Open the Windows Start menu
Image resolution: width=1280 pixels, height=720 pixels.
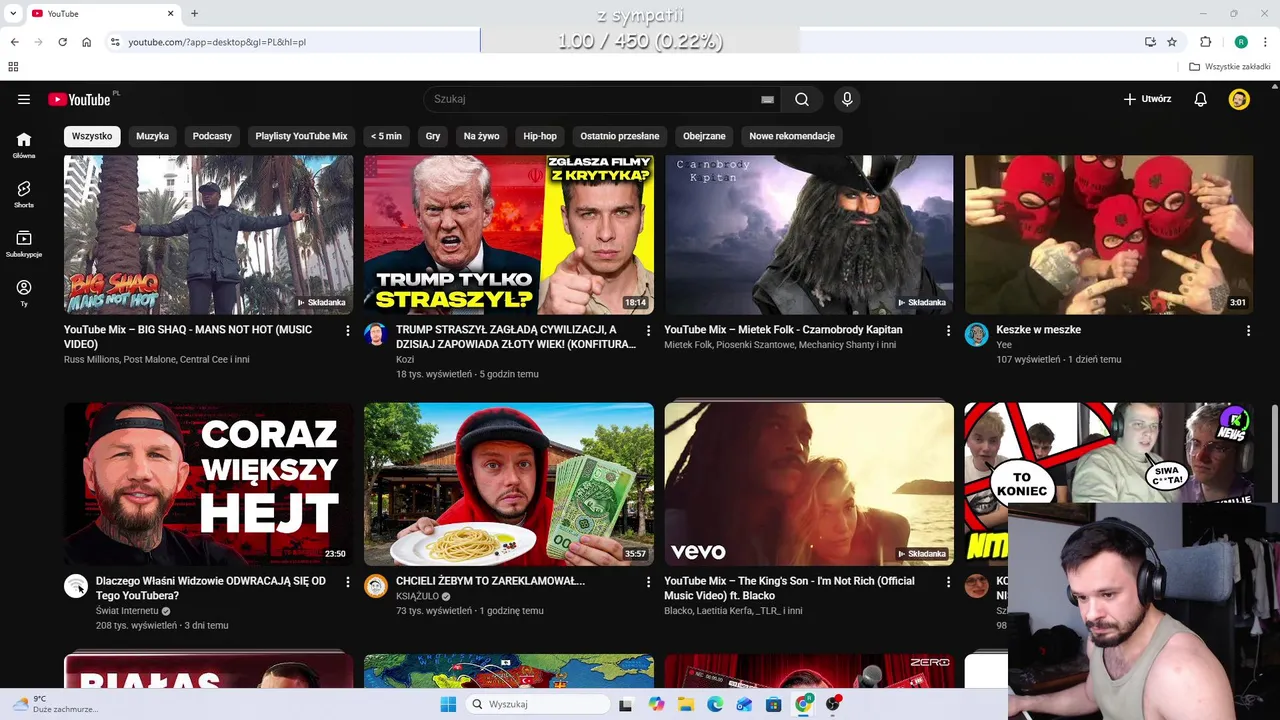(x=448, y=704)
